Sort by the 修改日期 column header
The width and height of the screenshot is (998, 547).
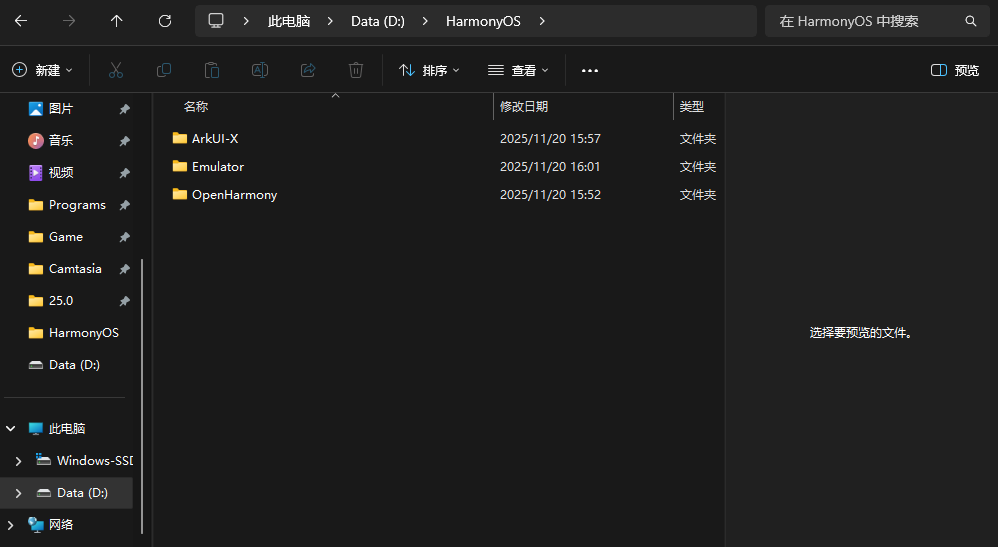click(x=524, y=106)
